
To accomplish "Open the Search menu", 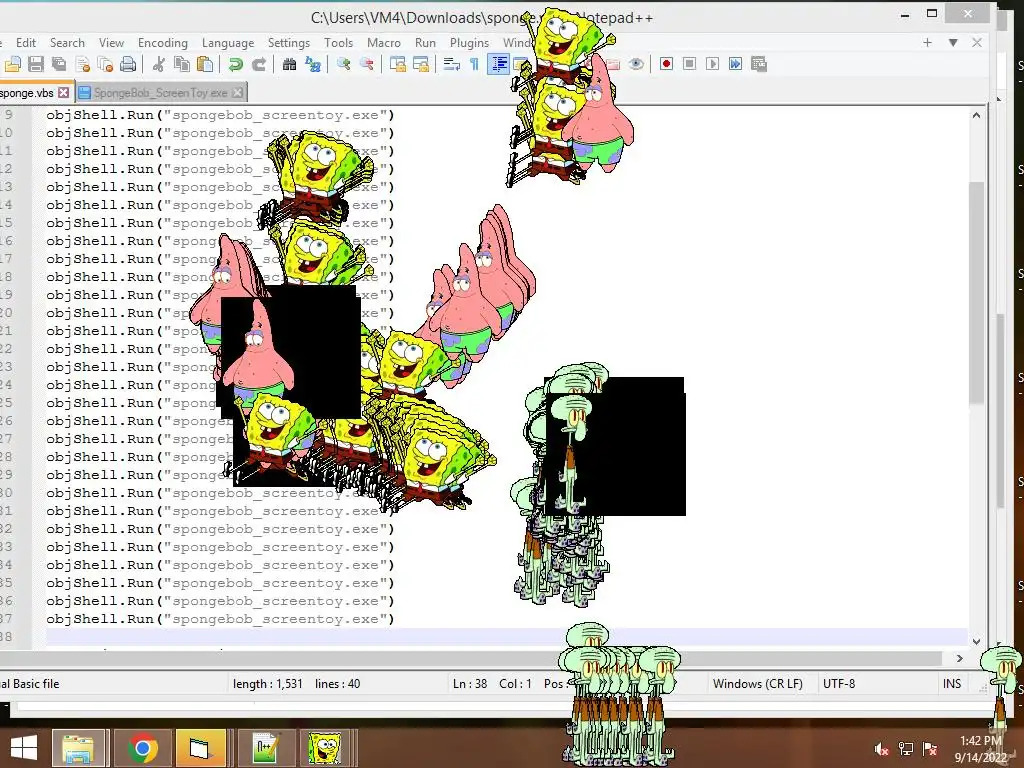I will pos(67,42).
